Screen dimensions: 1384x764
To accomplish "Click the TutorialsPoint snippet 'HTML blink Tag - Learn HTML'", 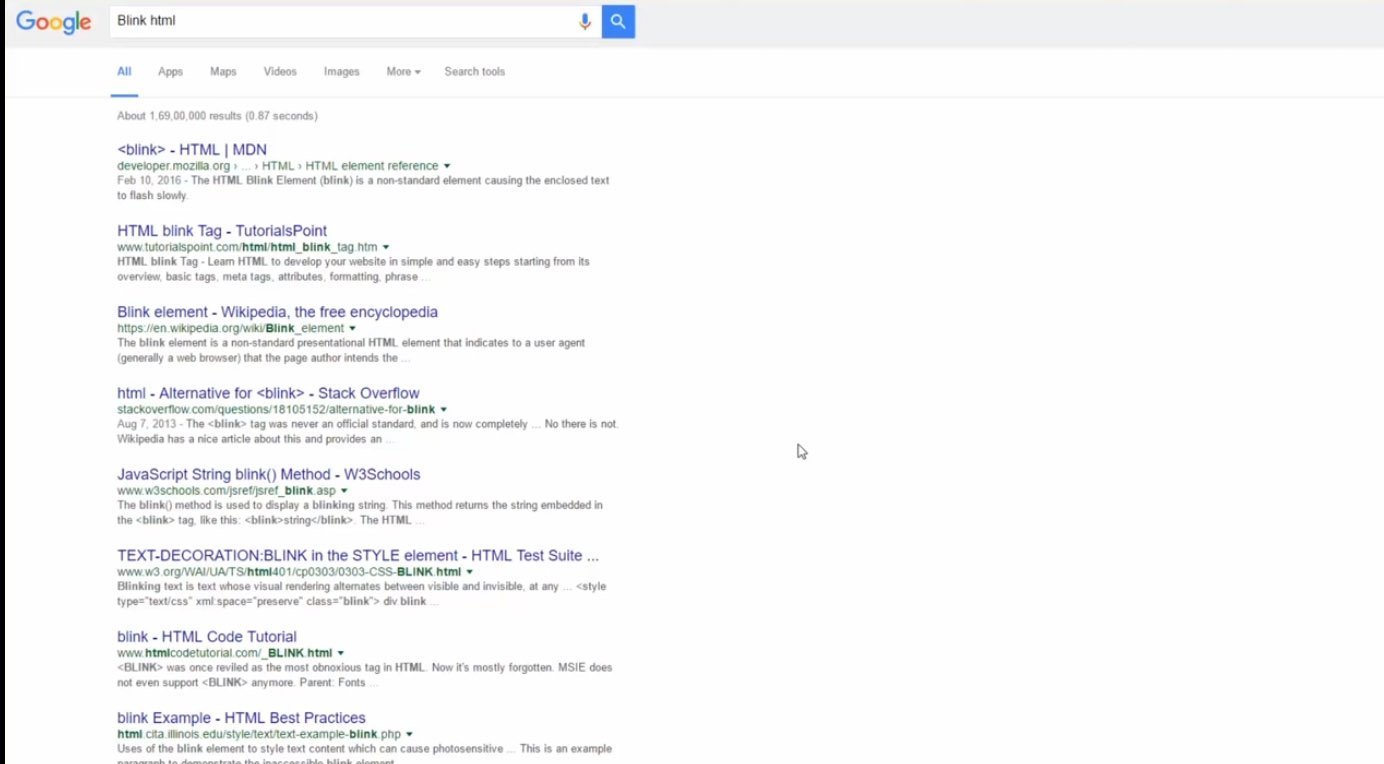I will tap(353, 269).
